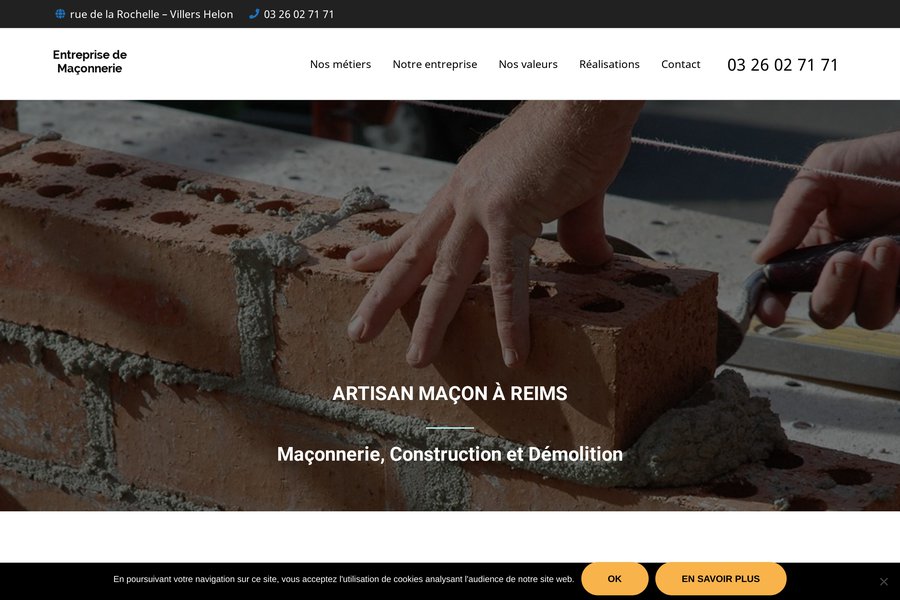Accept cookies with the OK button
The height and width of the screenshot is (600, 900).
615,579
